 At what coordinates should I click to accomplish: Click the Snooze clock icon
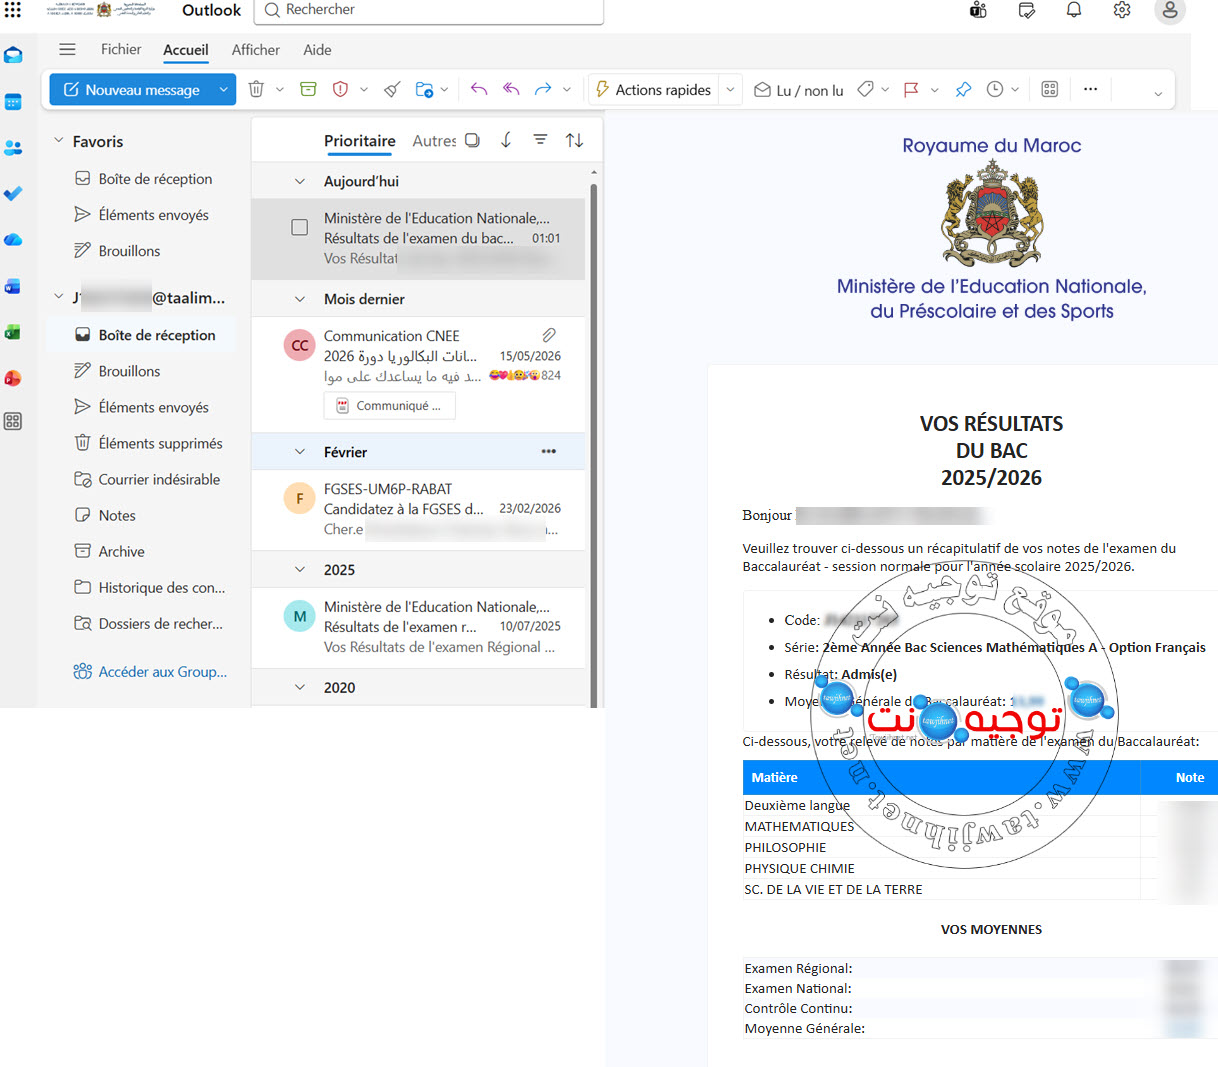tap(995, 89)
